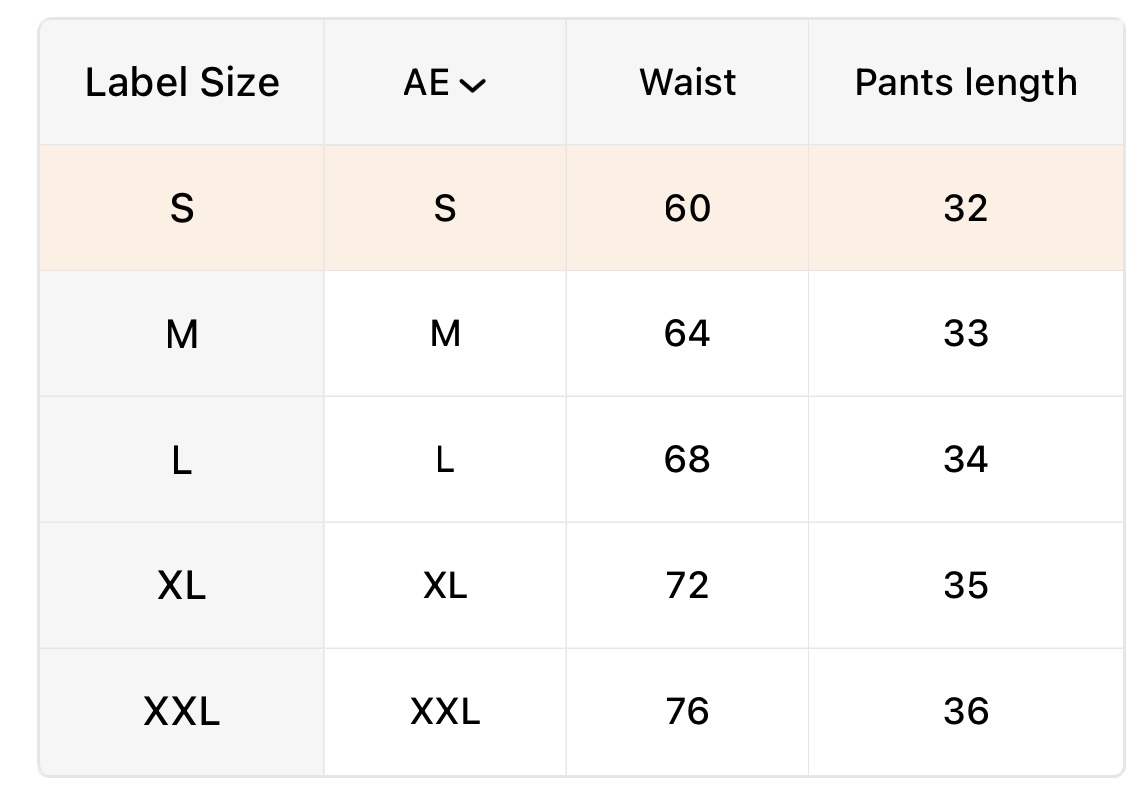
Task: Click waist value 64
Action: (687, 334)
